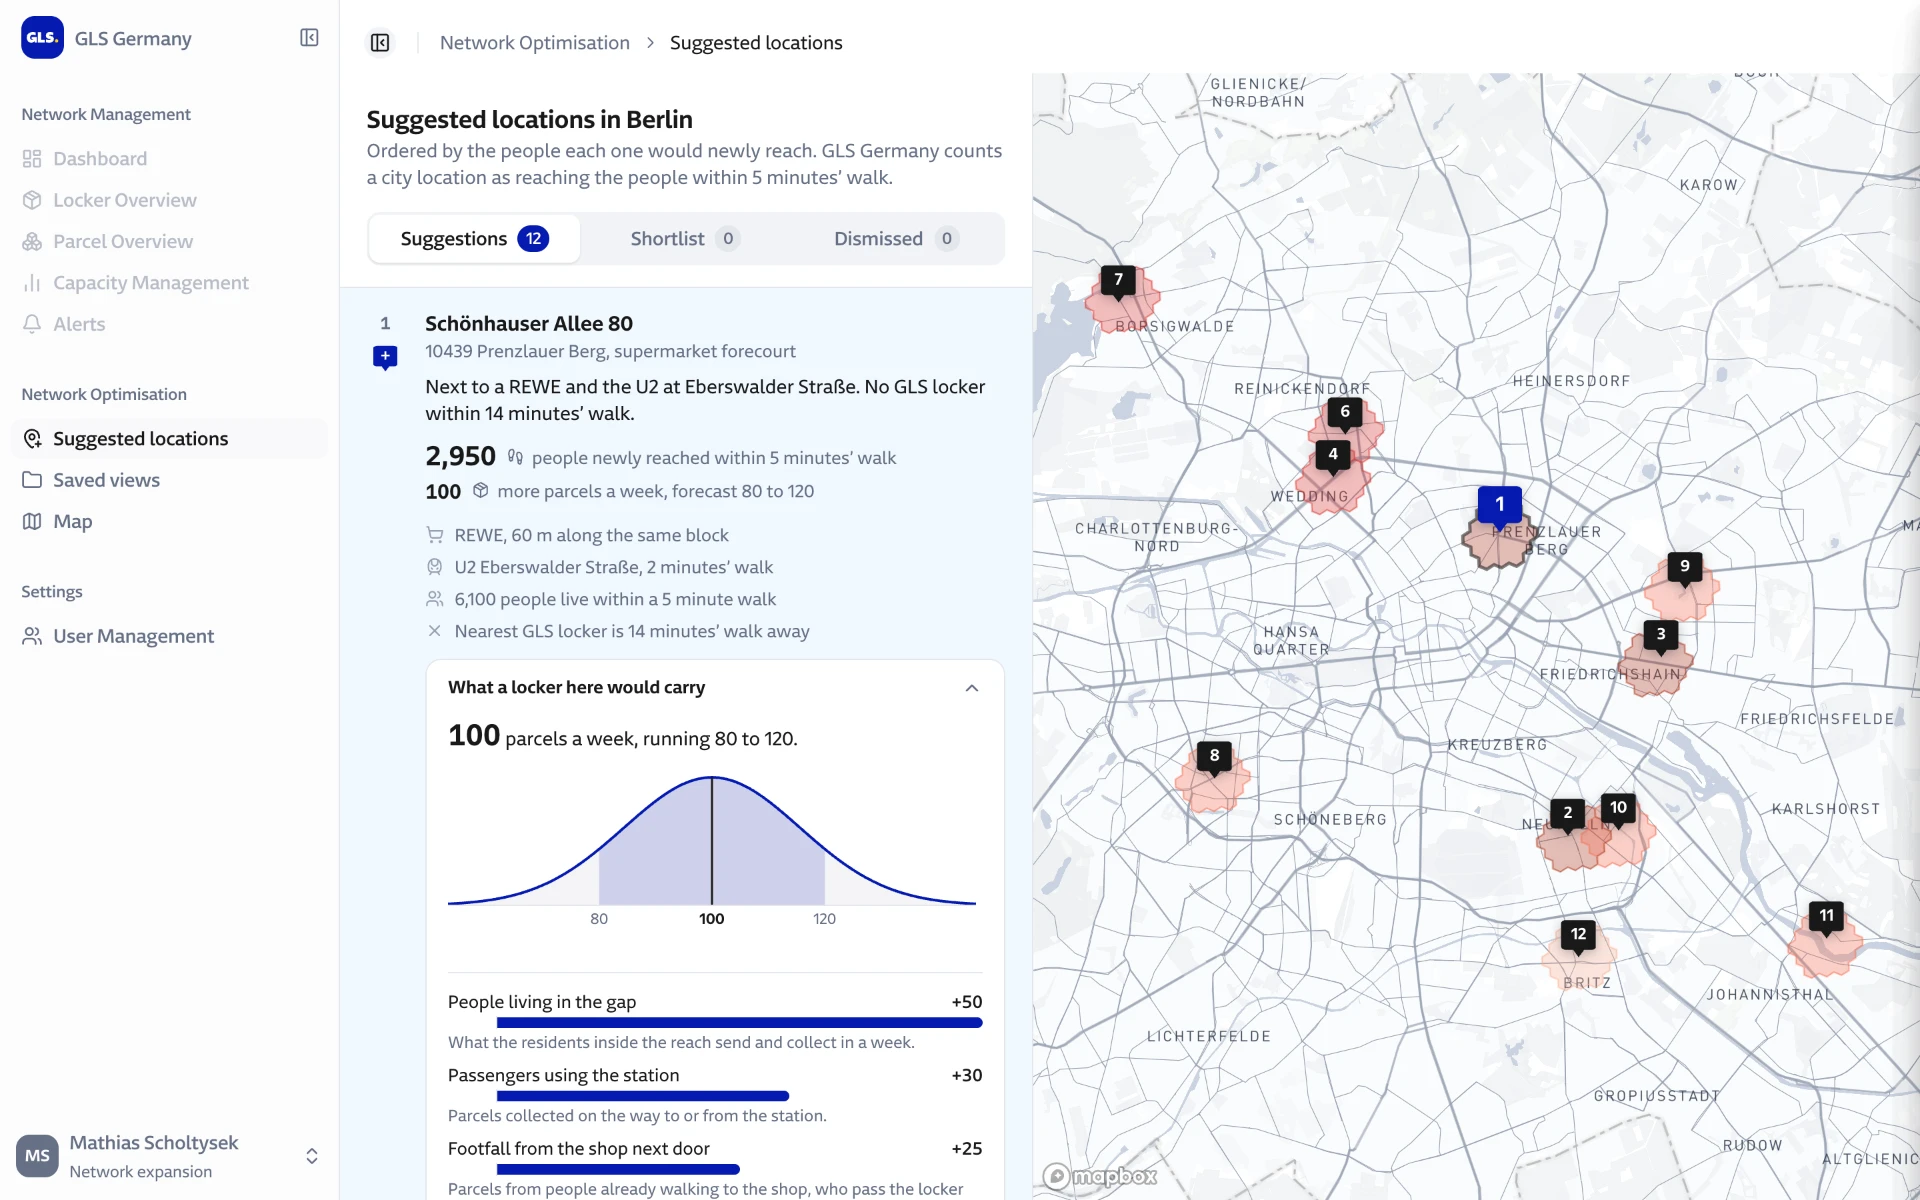Select map marker 2 on the map
Viewport: 1920px width, 1200px height.
pos(1568,814)
